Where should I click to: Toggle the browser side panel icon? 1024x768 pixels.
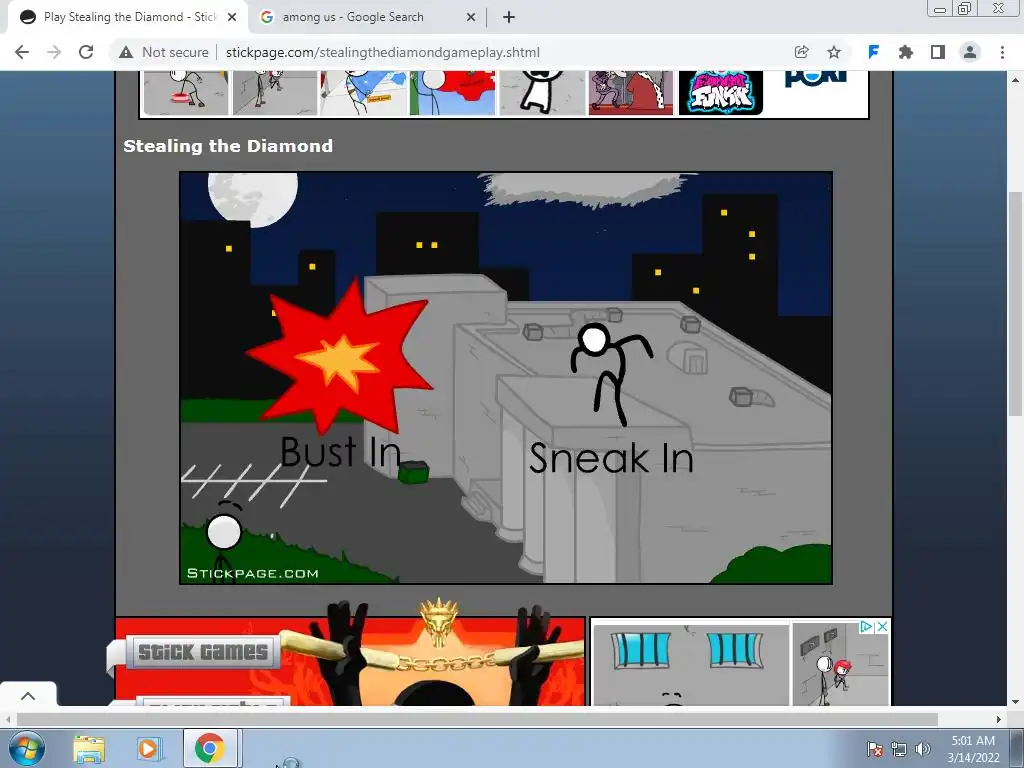point(938,52)
